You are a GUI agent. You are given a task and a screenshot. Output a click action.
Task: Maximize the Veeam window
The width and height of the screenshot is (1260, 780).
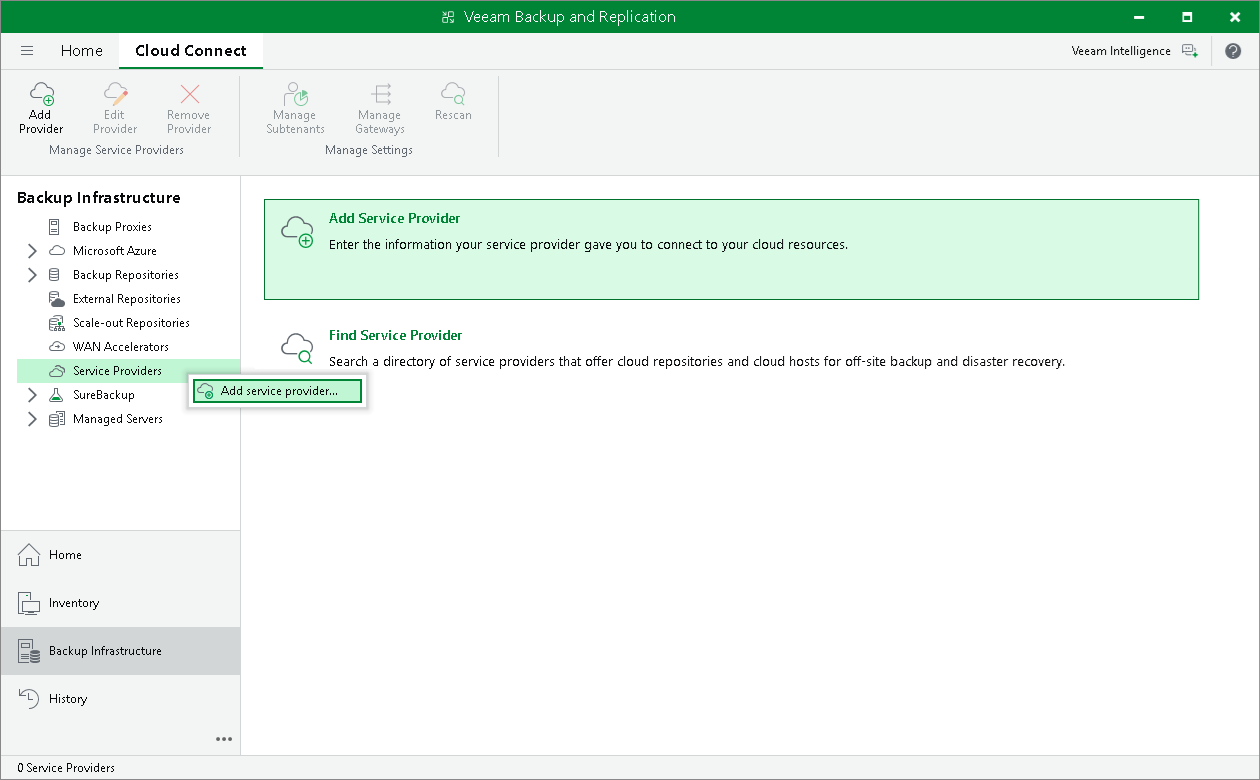pyautogui.click(x=1187, y=17)
